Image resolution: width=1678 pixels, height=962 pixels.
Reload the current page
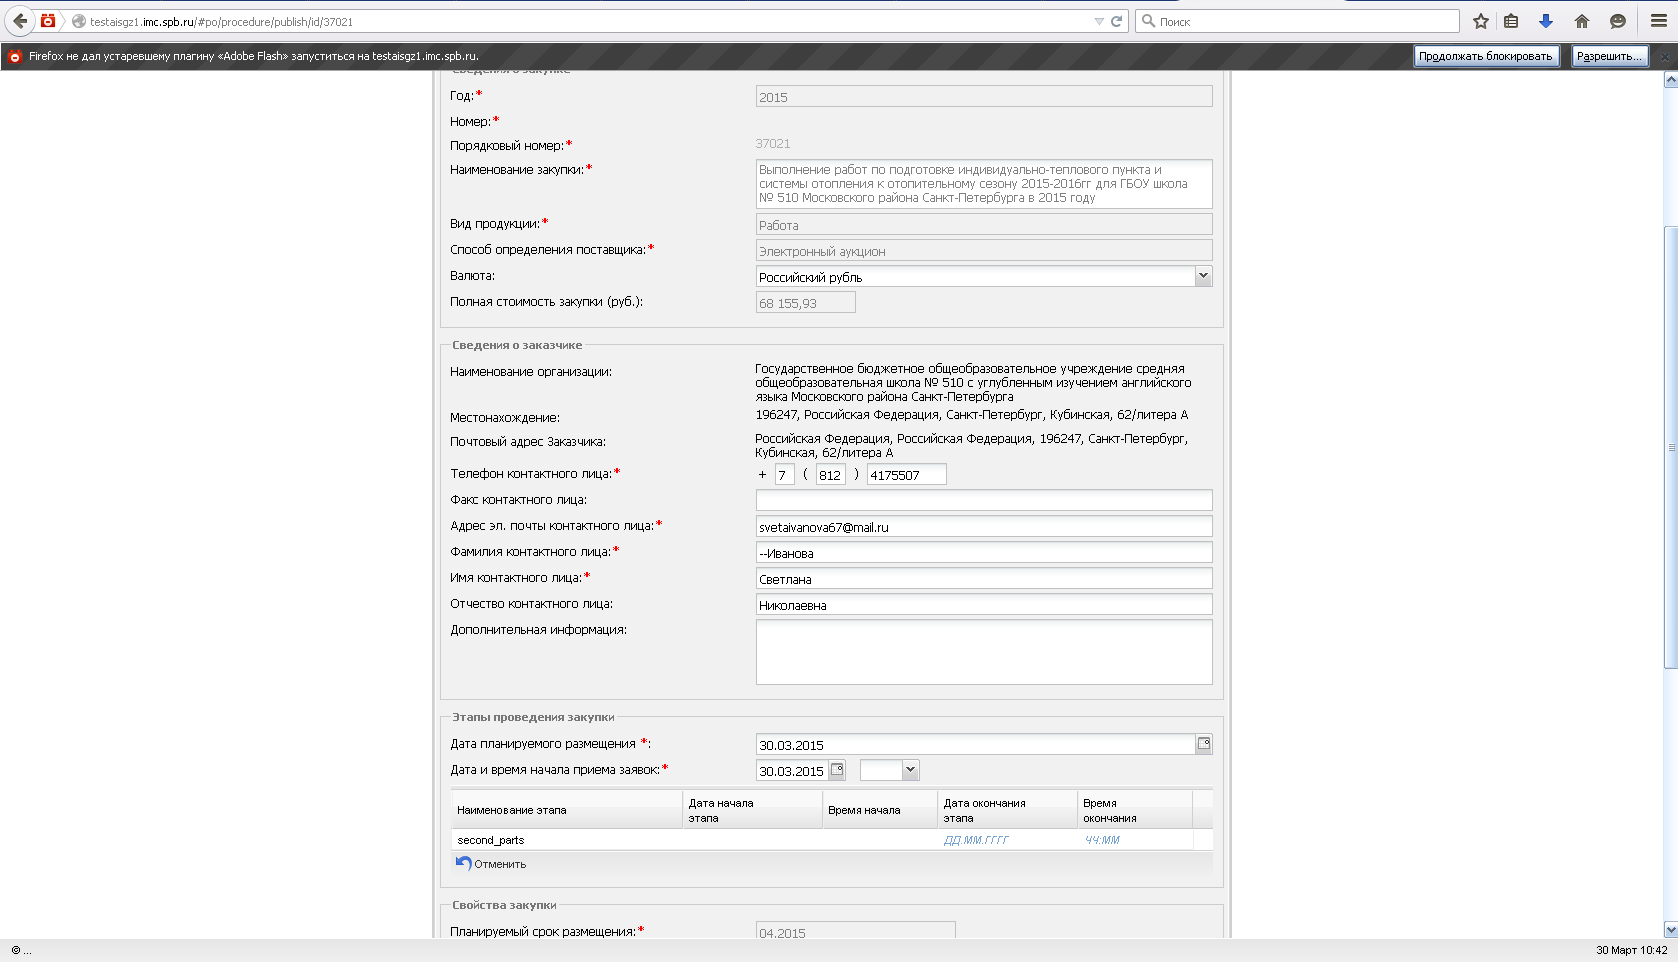point(1117,21)
